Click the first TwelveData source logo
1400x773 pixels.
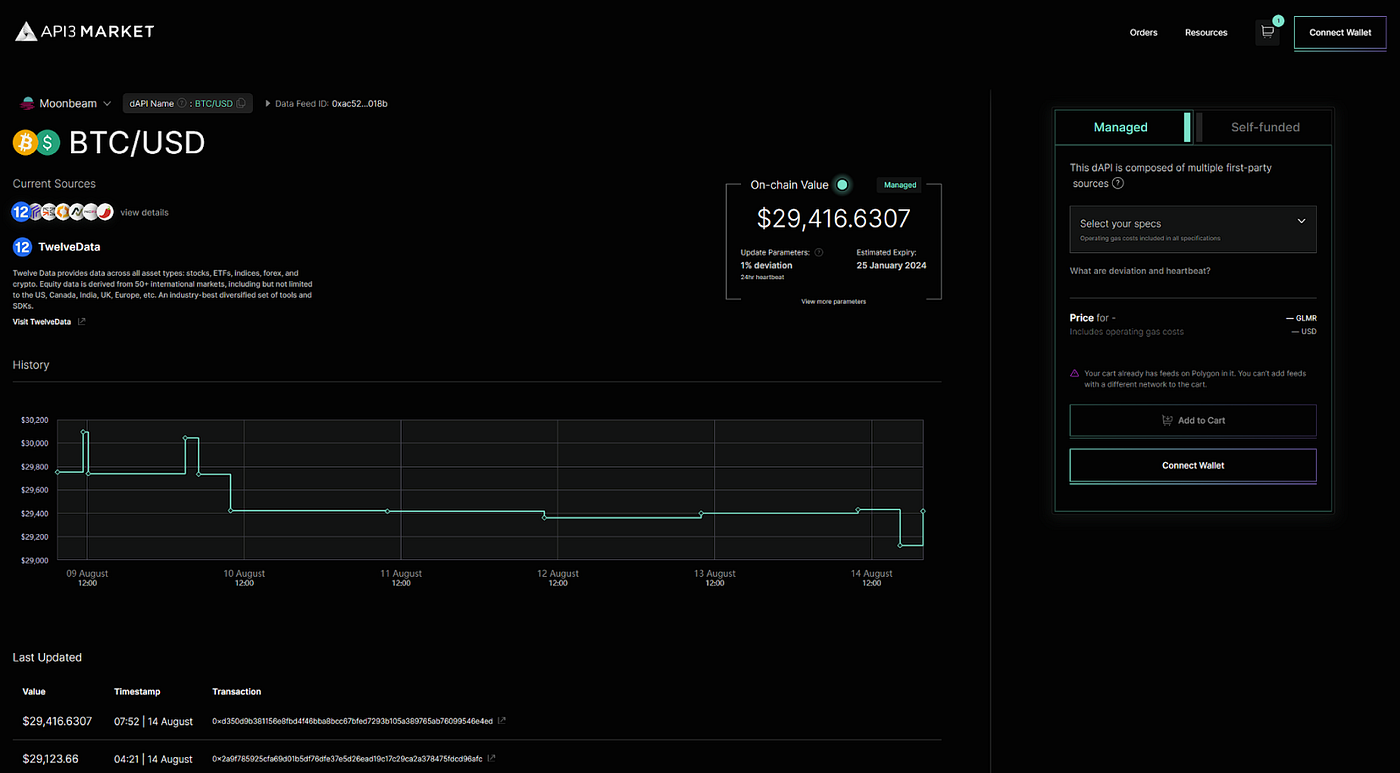pos(21,212)
